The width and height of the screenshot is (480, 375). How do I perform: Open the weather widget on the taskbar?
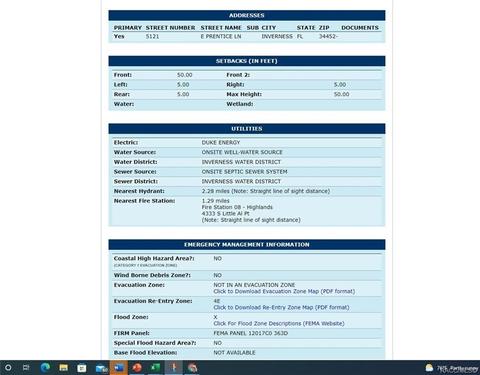coord(452,368)
